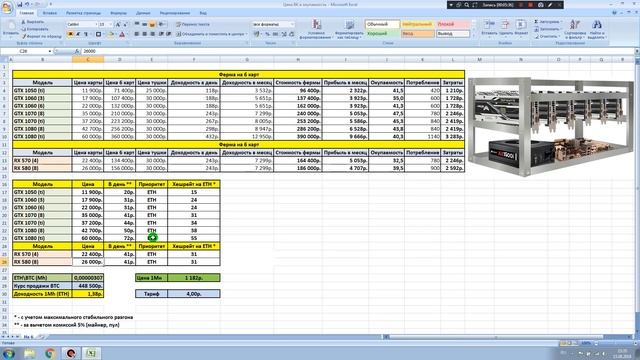Screen dimensions: 640x360
Task: Click the Format Painter (Формат по образцу) button
Action: coord(41,36)
